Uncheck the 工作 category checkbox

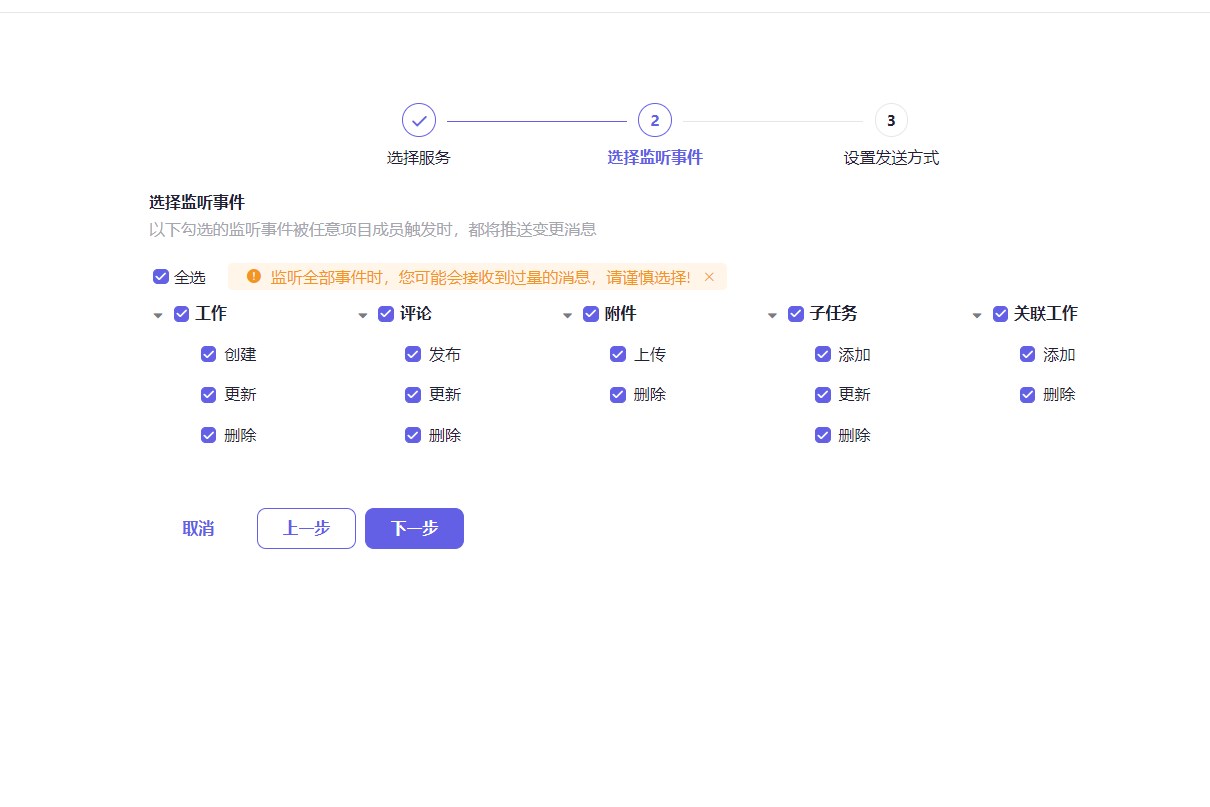point(181,313)
